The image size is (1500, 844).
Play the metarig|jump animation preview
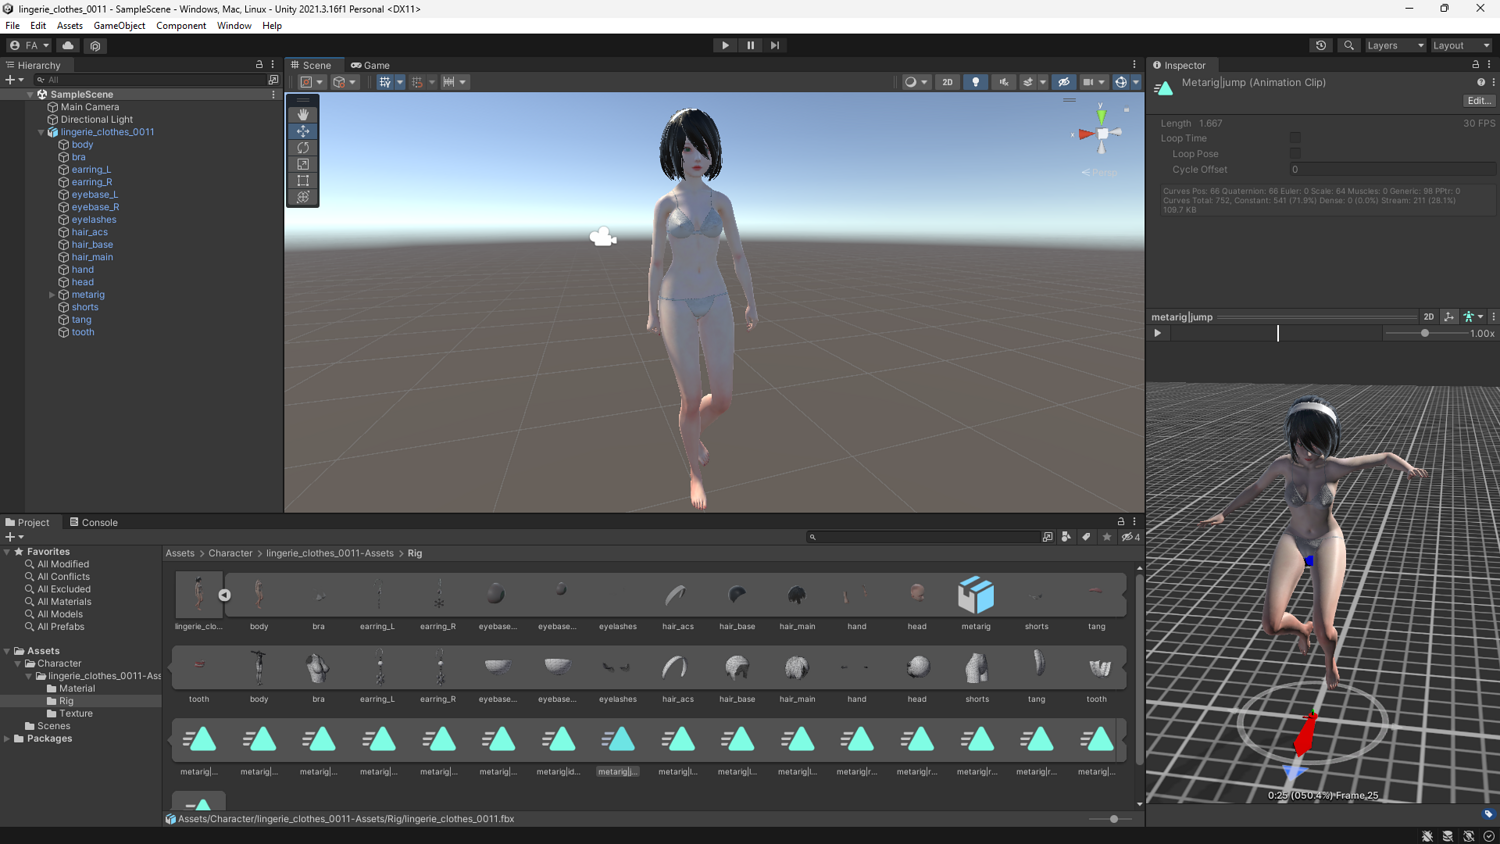tap(1158, 333)
